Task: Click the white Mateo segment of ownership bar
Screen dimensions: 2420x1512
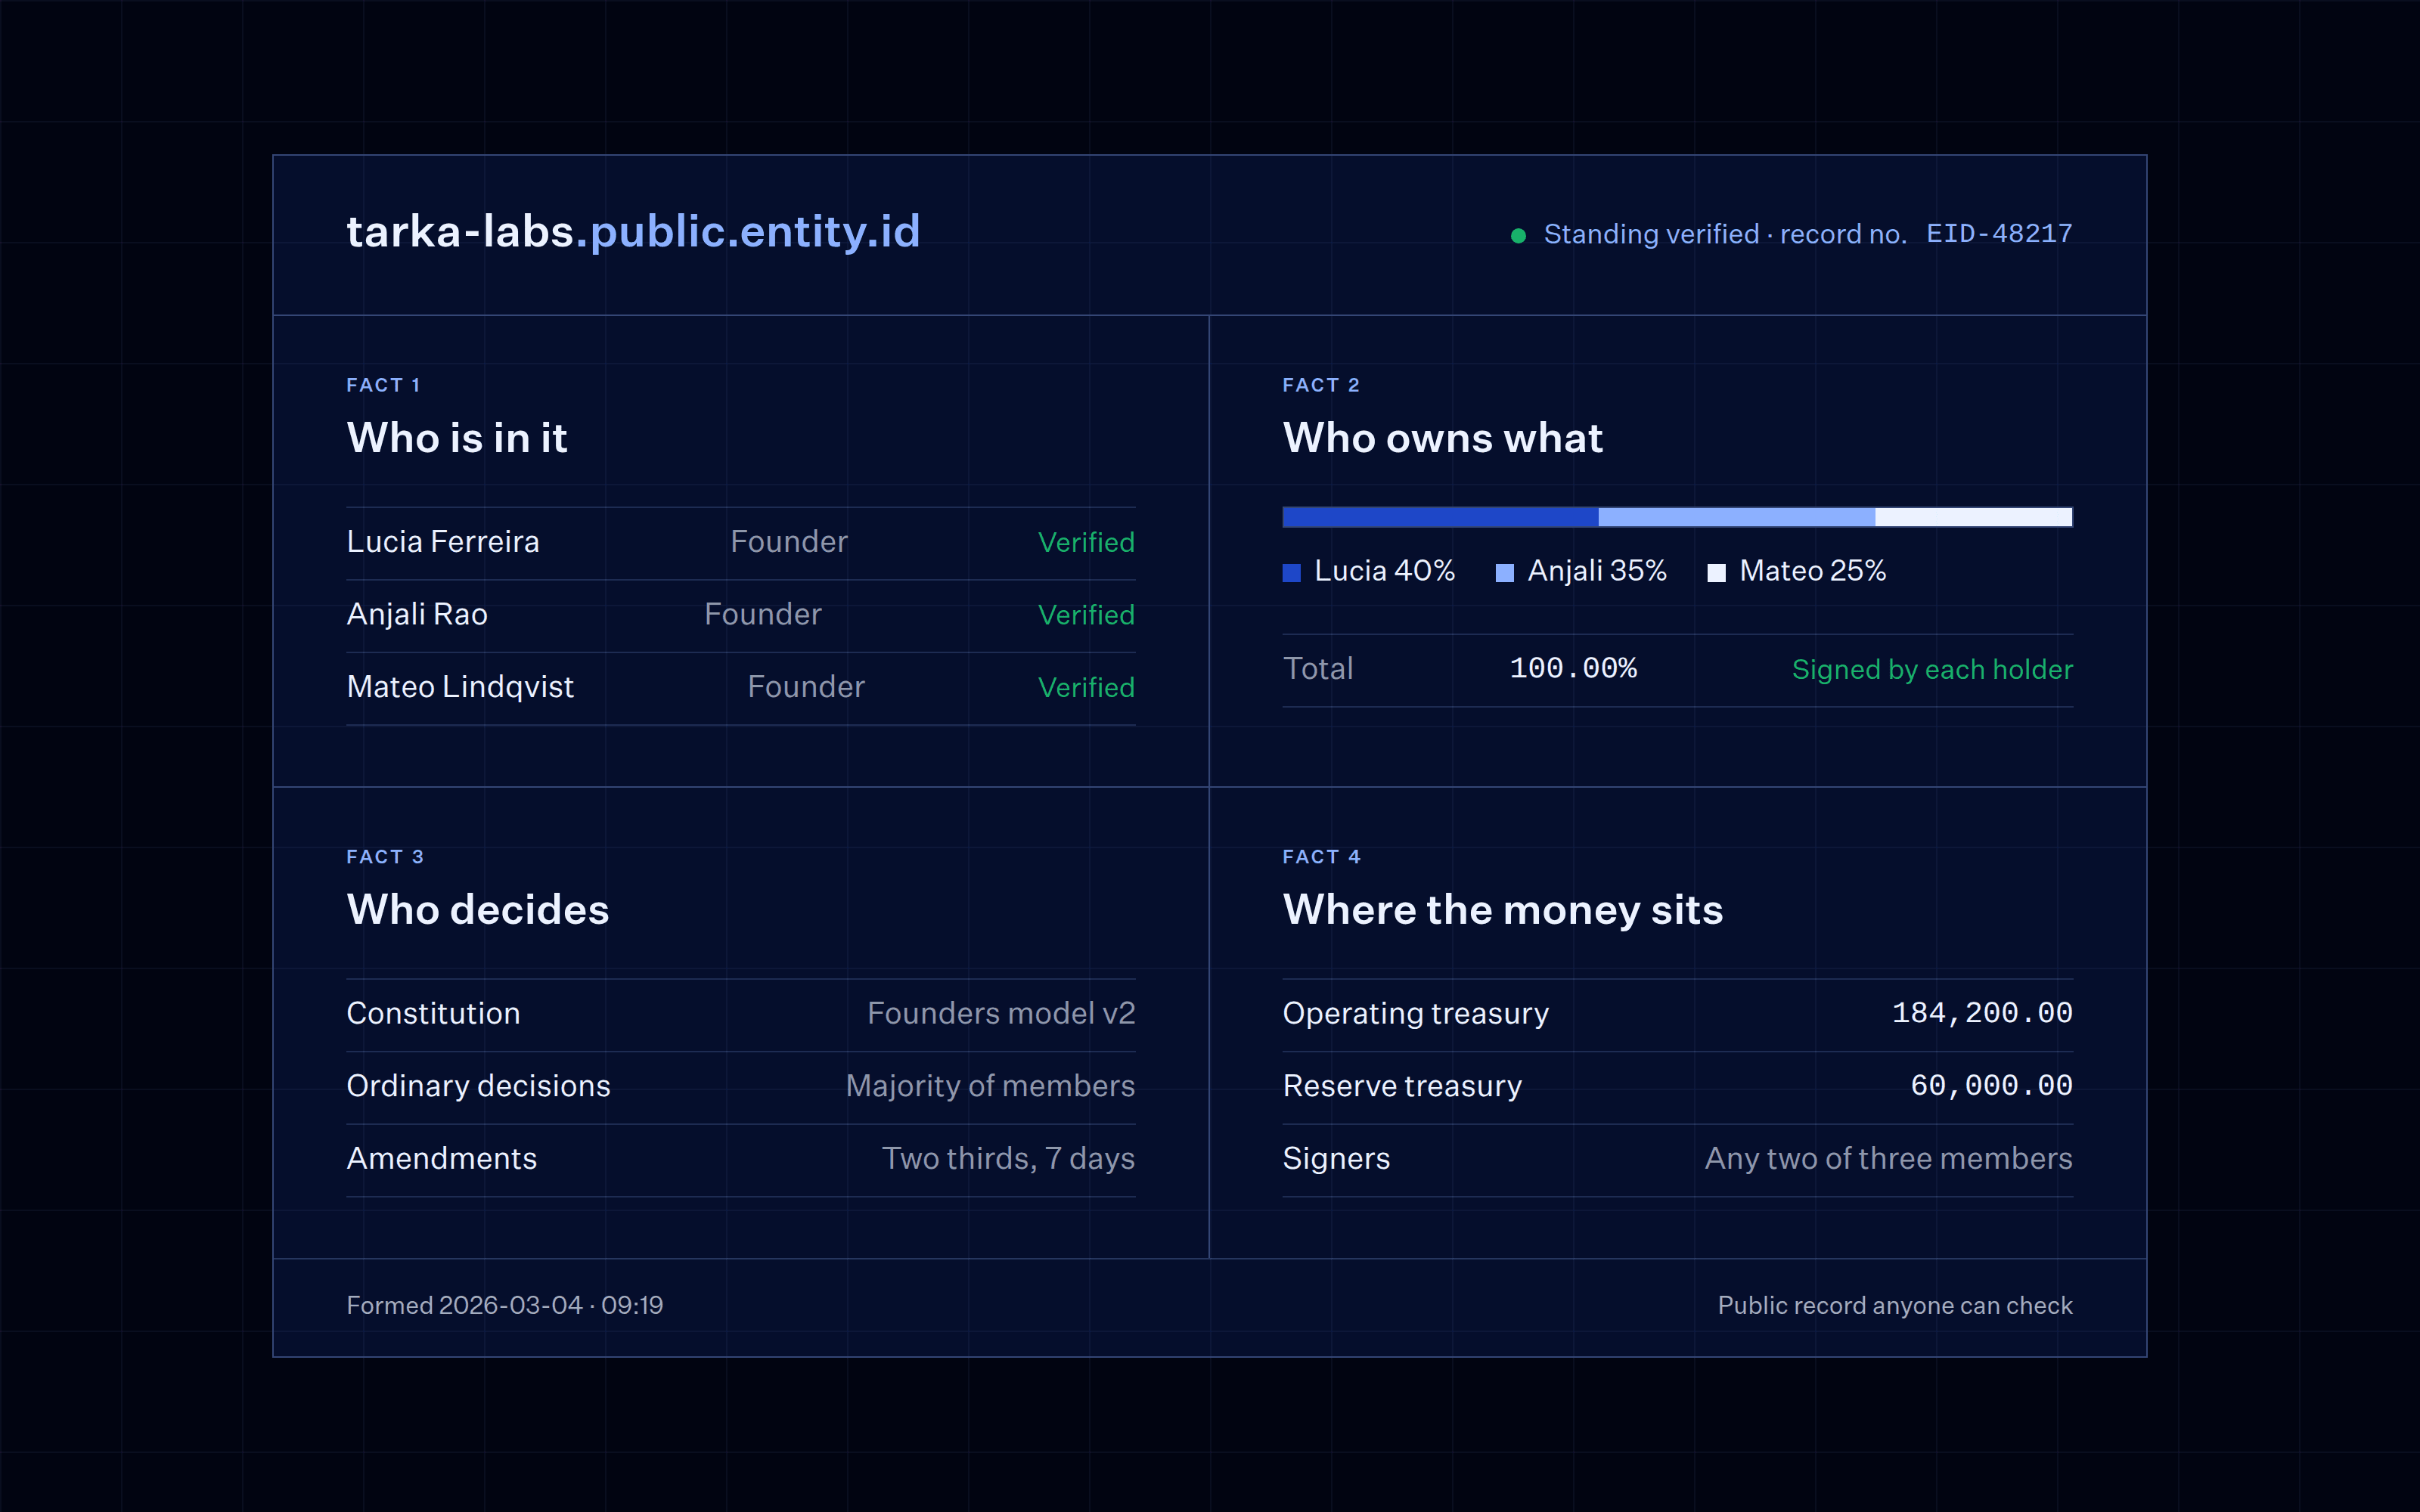Action: tap(1974, 517)
